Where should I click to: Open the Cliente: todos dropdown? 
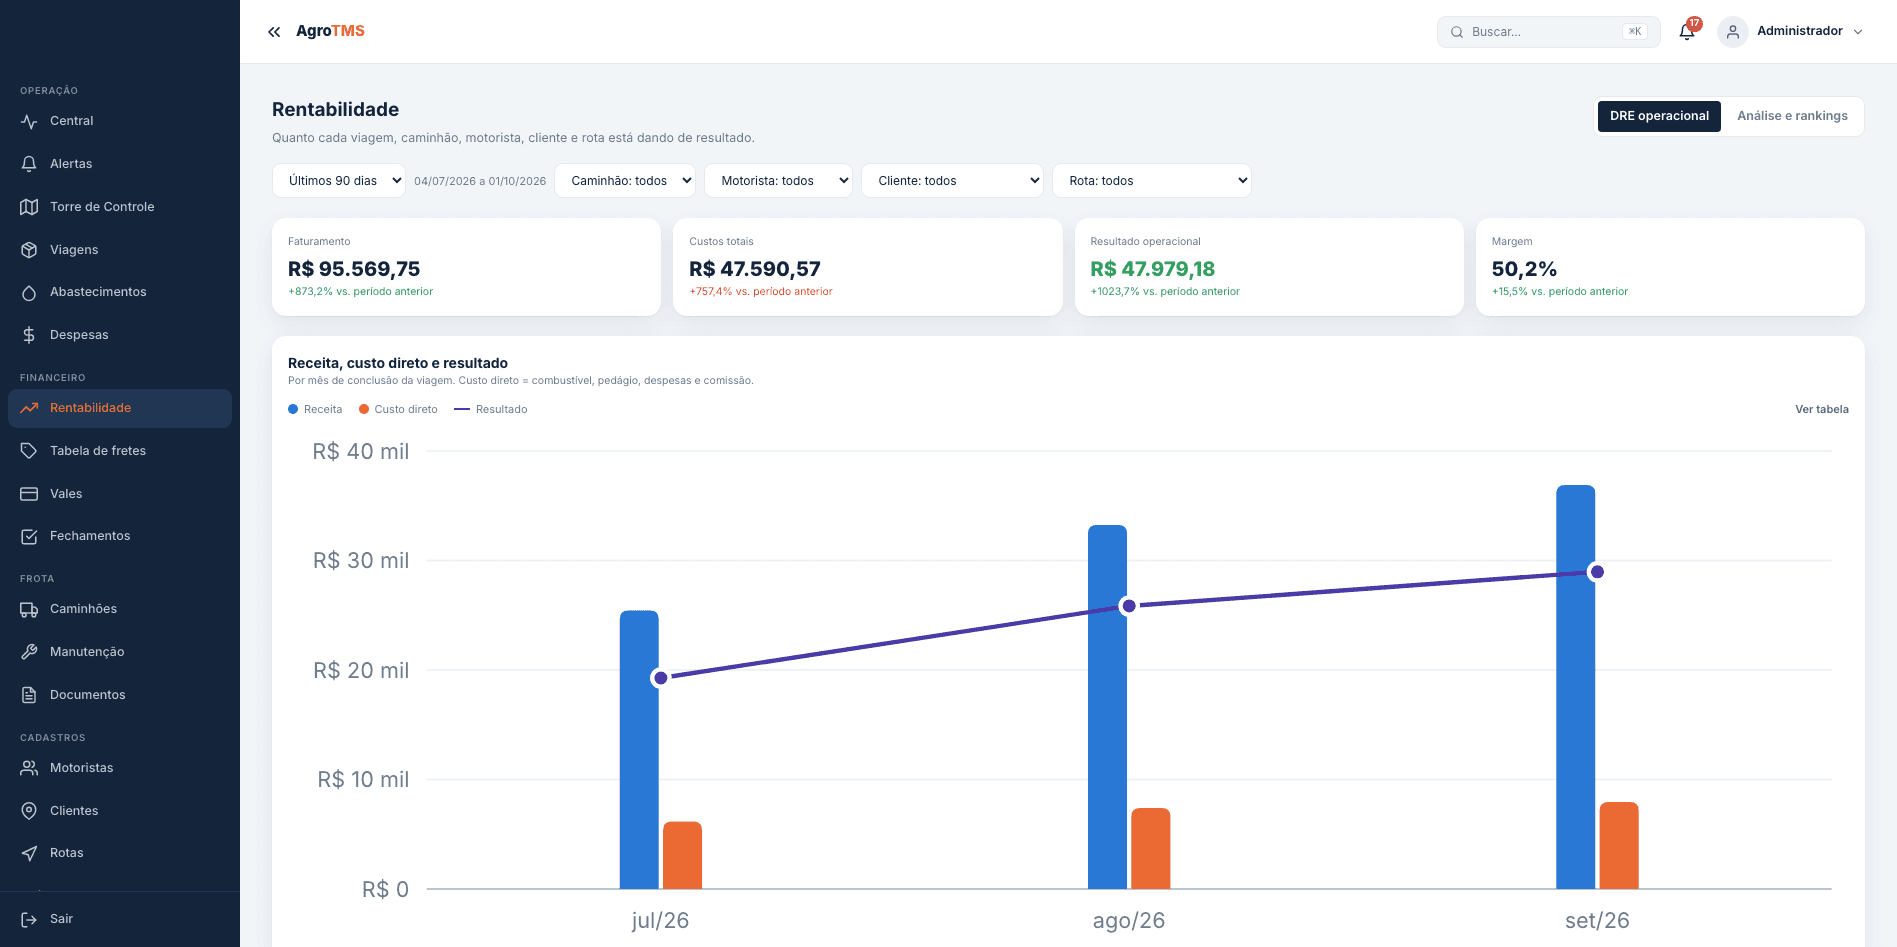pos(952,181)
